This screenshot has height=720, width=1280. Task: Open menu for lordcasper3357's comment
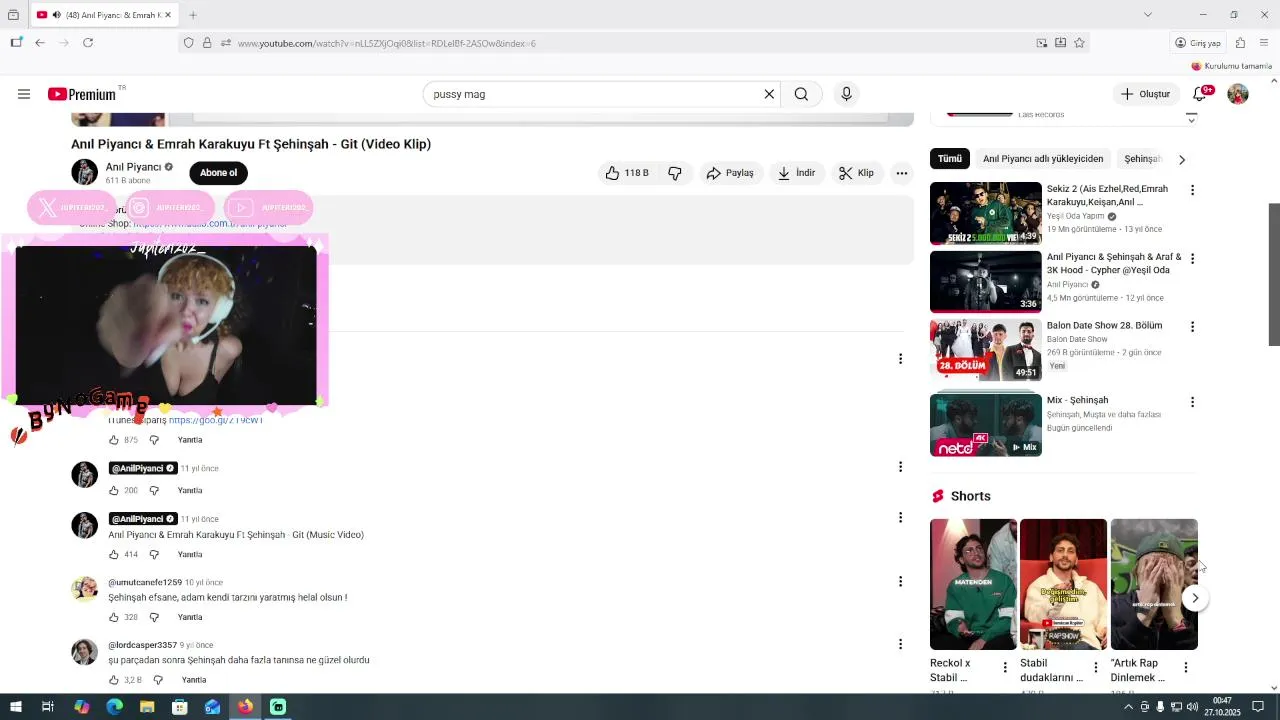pyautogui.click(x=900, y=644)
